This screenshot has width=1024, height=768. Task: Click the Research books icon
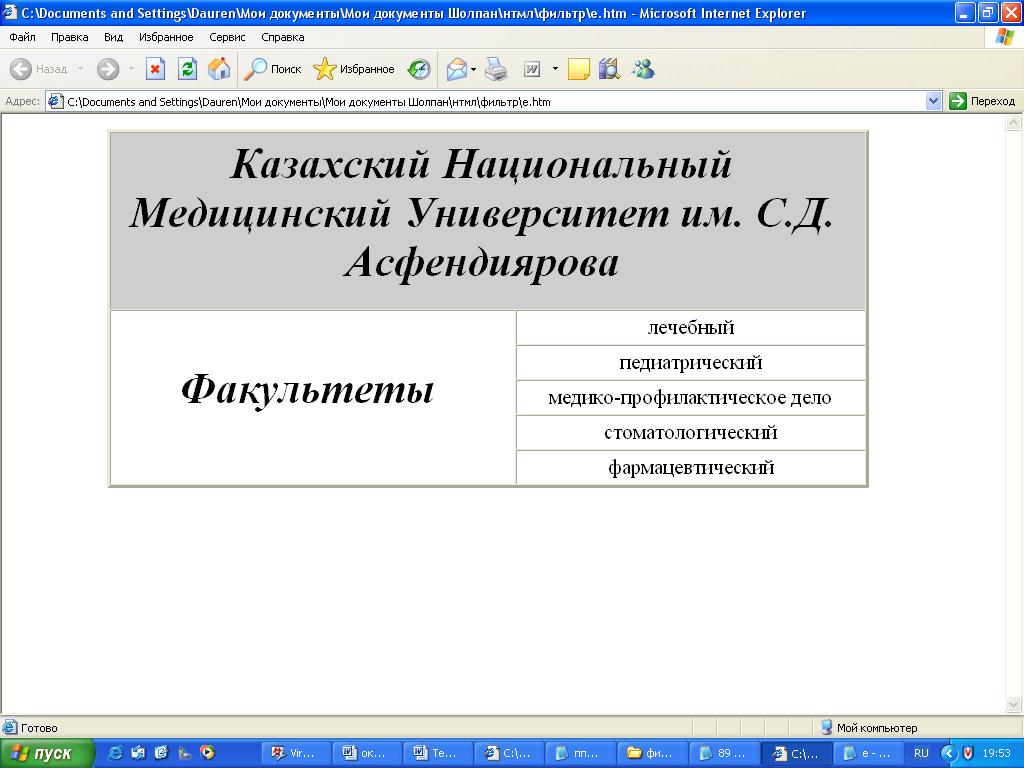point(609,69)
